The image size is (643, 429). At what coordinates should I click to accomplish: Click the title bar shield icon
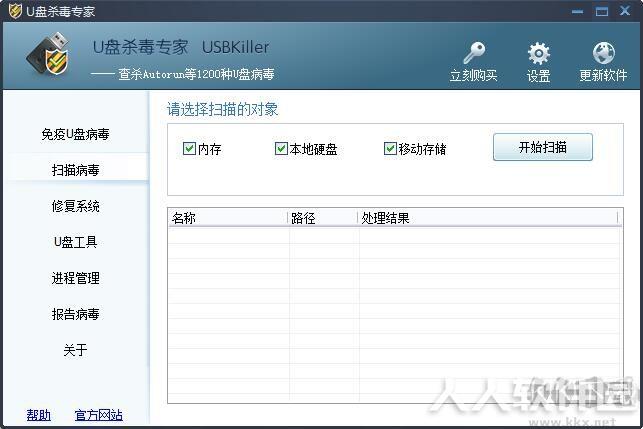click(x=15, y=11)
